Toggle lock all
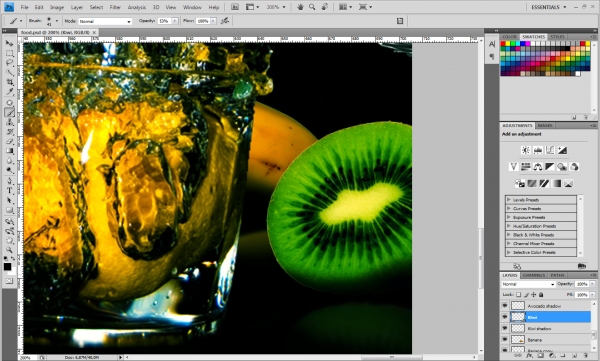 [x=541, y=294]
